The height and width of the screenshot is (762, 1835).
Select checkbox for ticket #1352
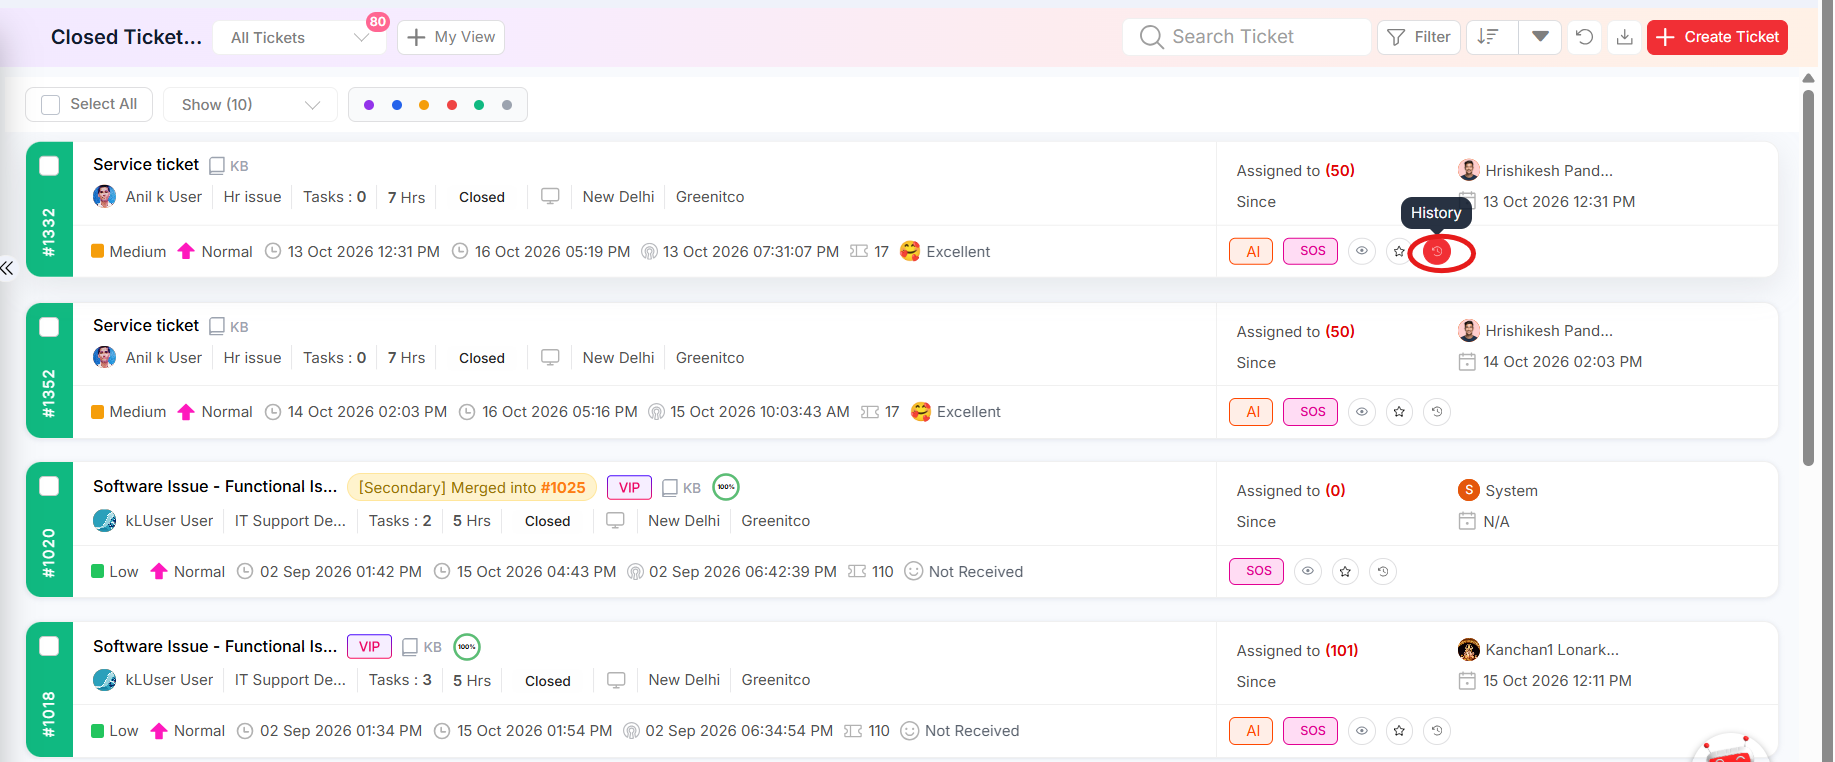pos(49,327)
